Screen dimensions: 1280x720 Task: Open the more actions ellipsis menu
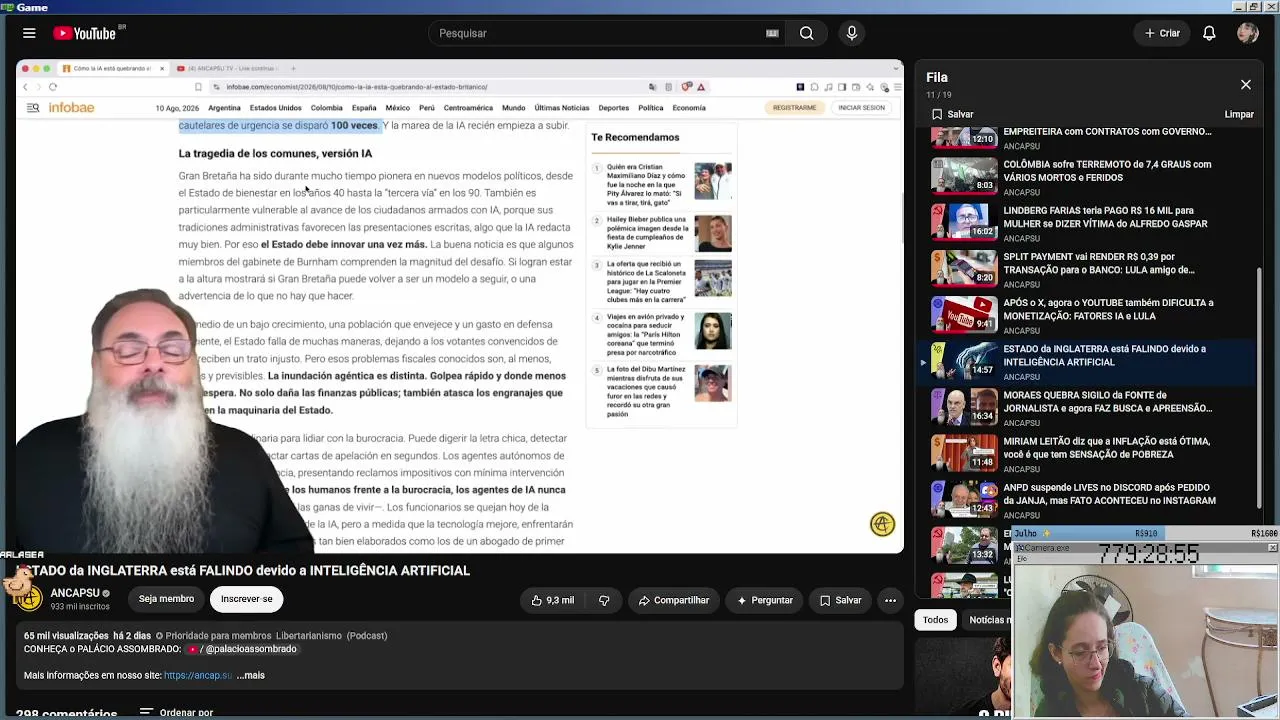coord(890,600)
